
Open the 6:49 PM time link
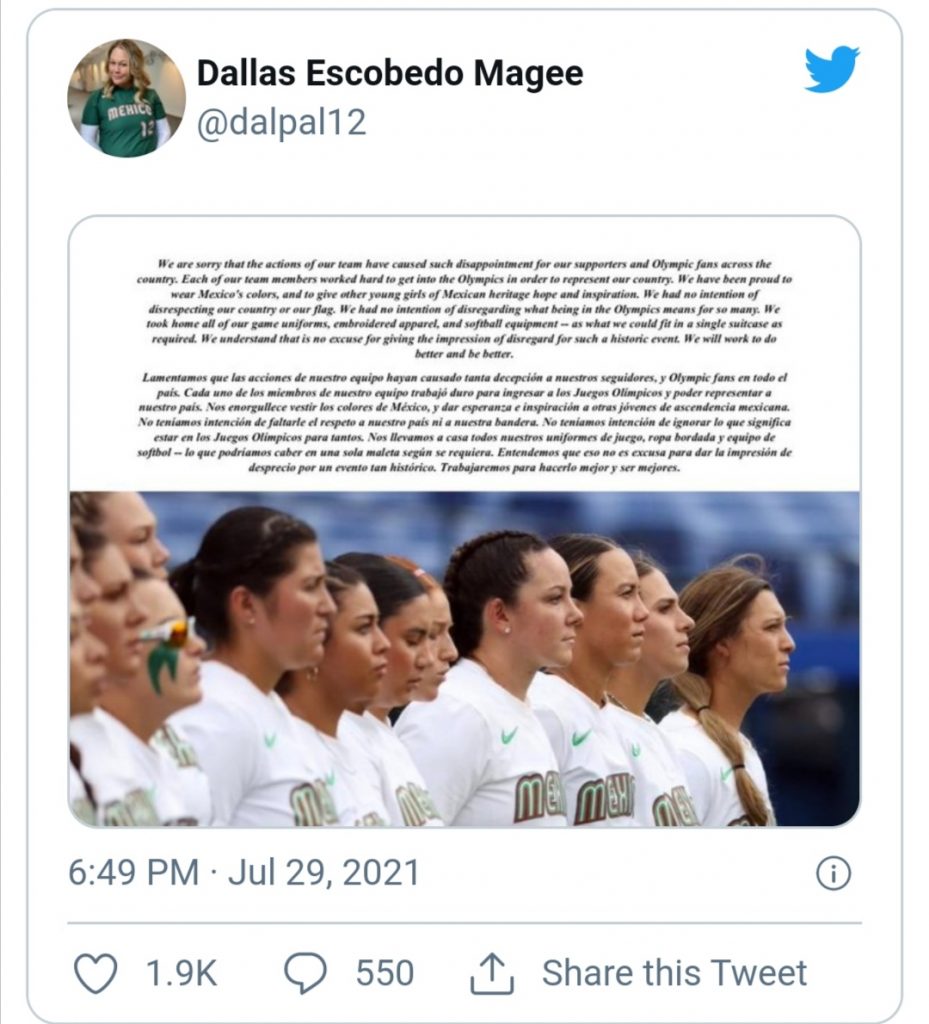(133, 873)
